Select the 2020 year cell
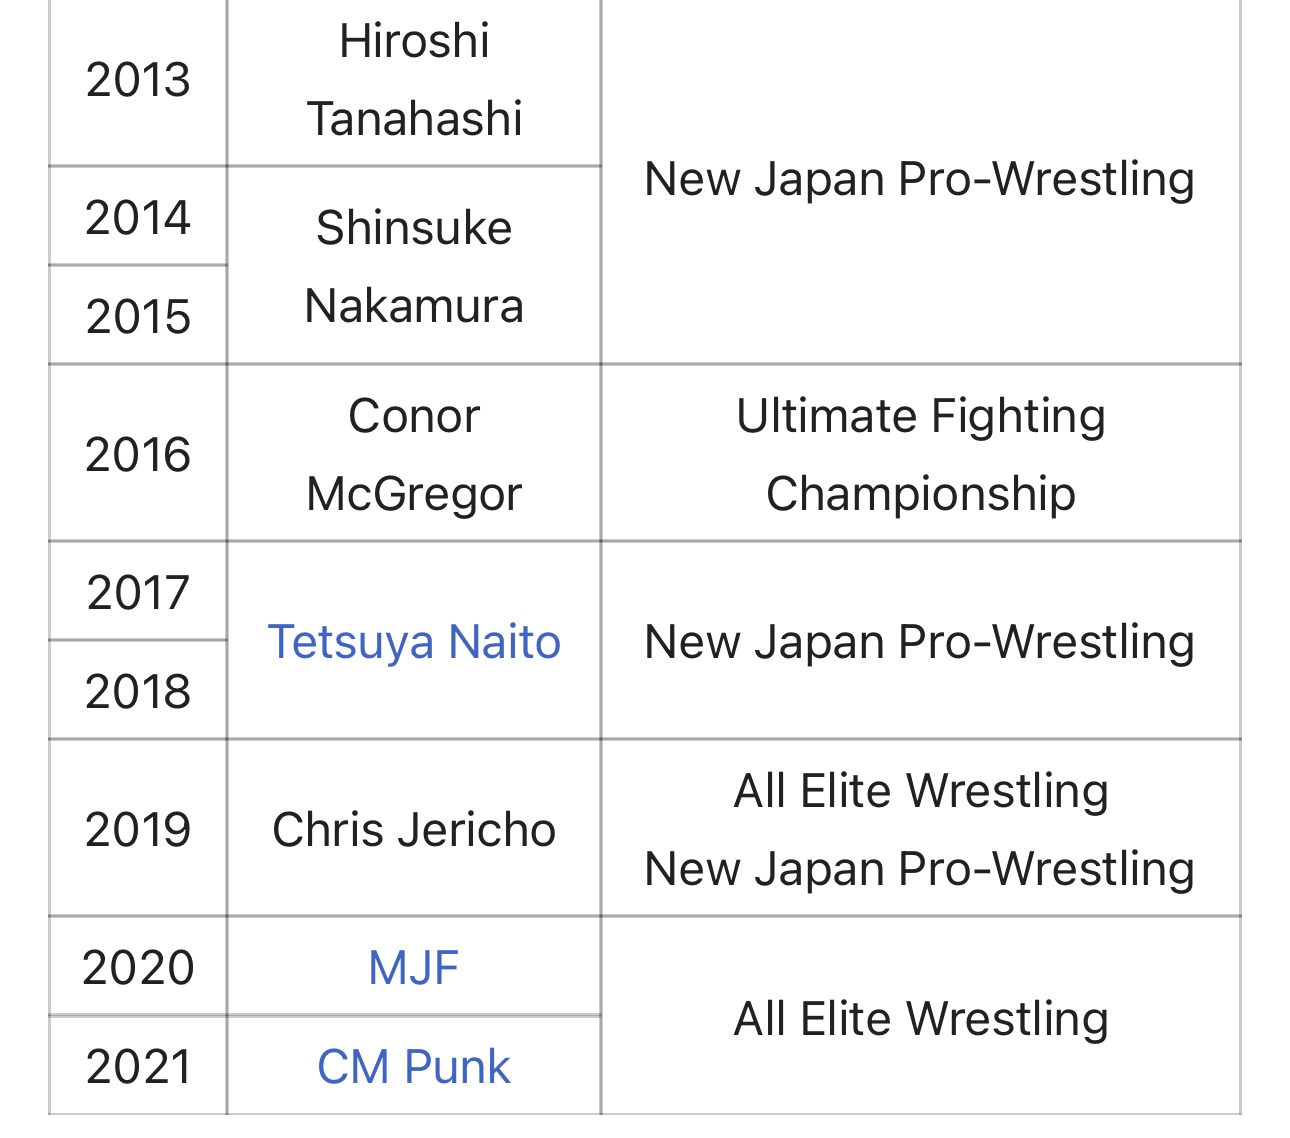Viewport: 1290px width, 1138px height. 138,967
